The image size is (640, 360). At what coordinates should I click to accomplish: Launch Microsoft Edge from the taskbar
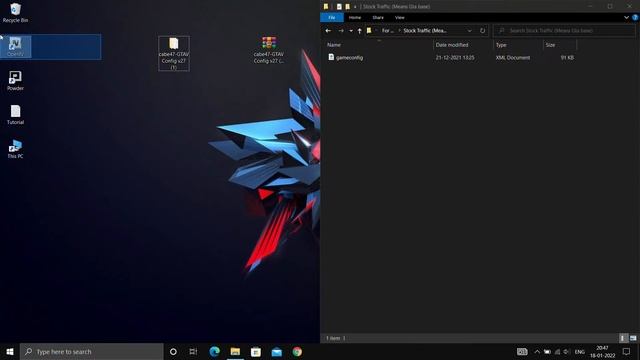[214, 351]
